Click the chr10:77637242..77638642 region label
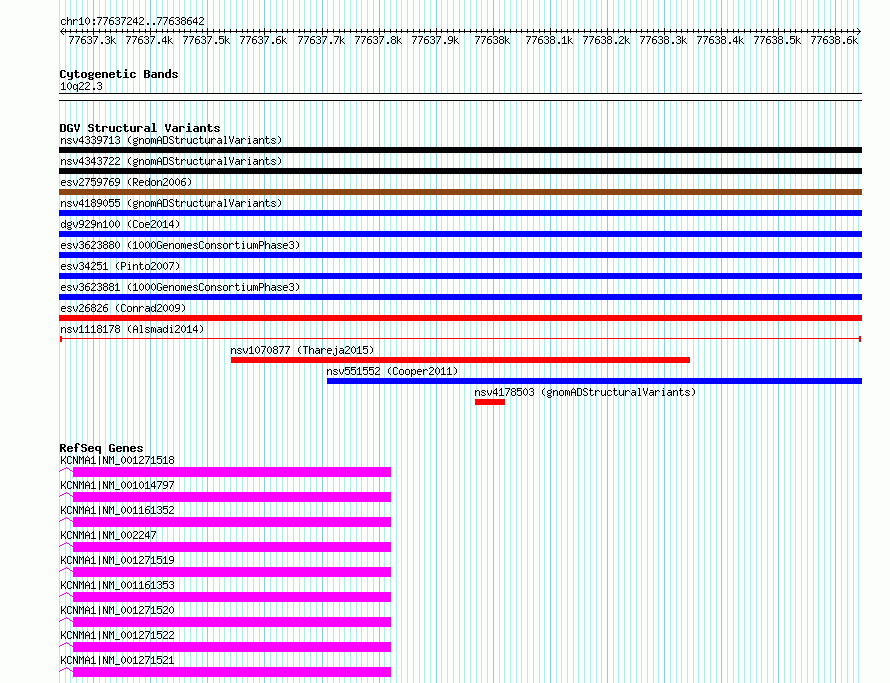890x683 pixels. point(132,21)
